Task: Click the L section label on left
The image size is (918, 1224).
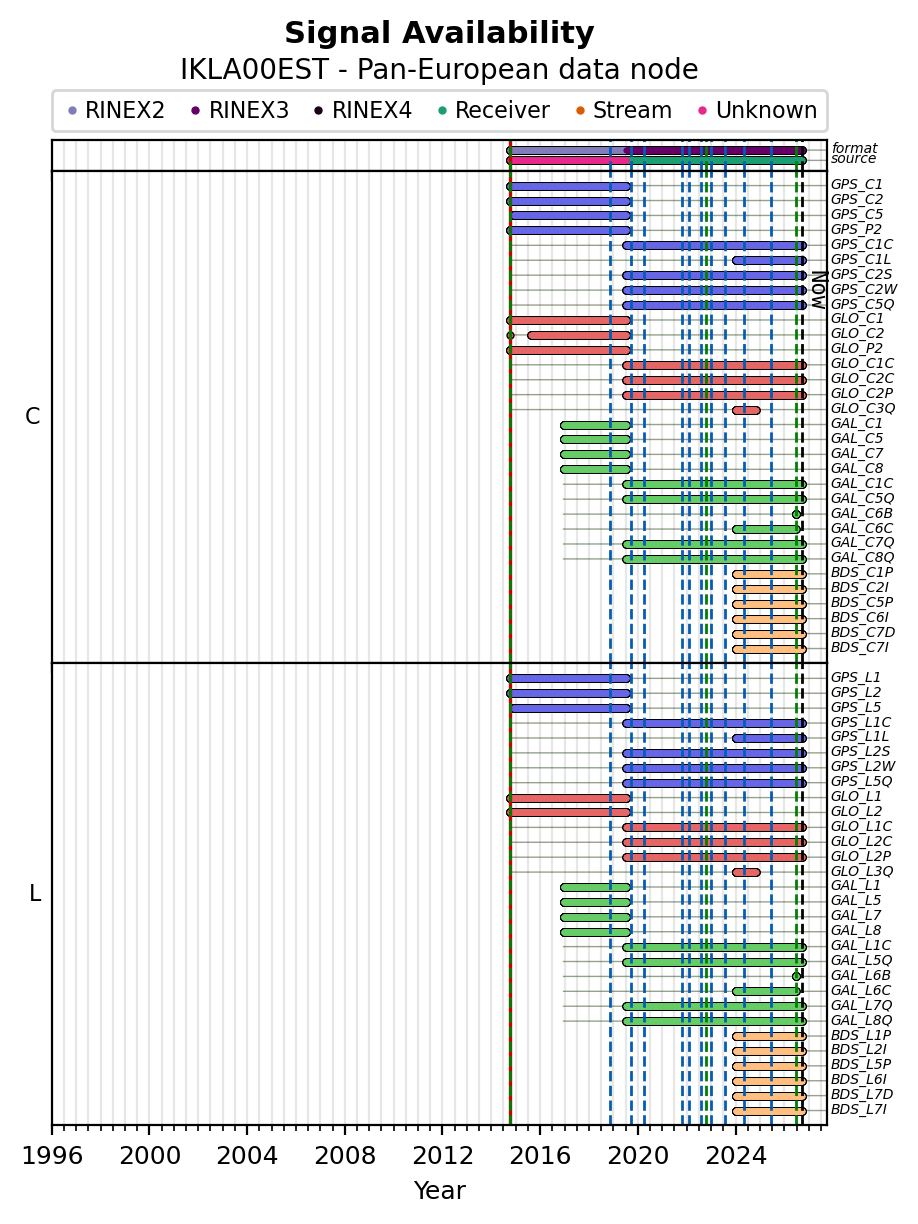Action: point(35,894)
